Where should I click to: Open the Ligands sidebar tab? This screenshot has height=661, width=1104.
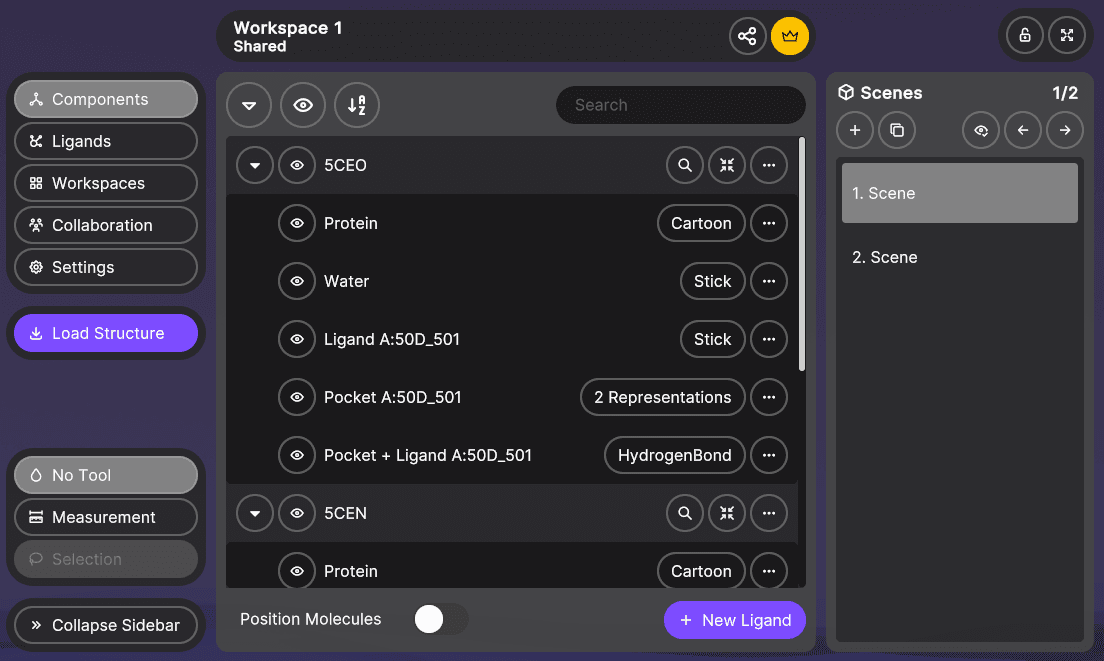(x=106, y=142)
